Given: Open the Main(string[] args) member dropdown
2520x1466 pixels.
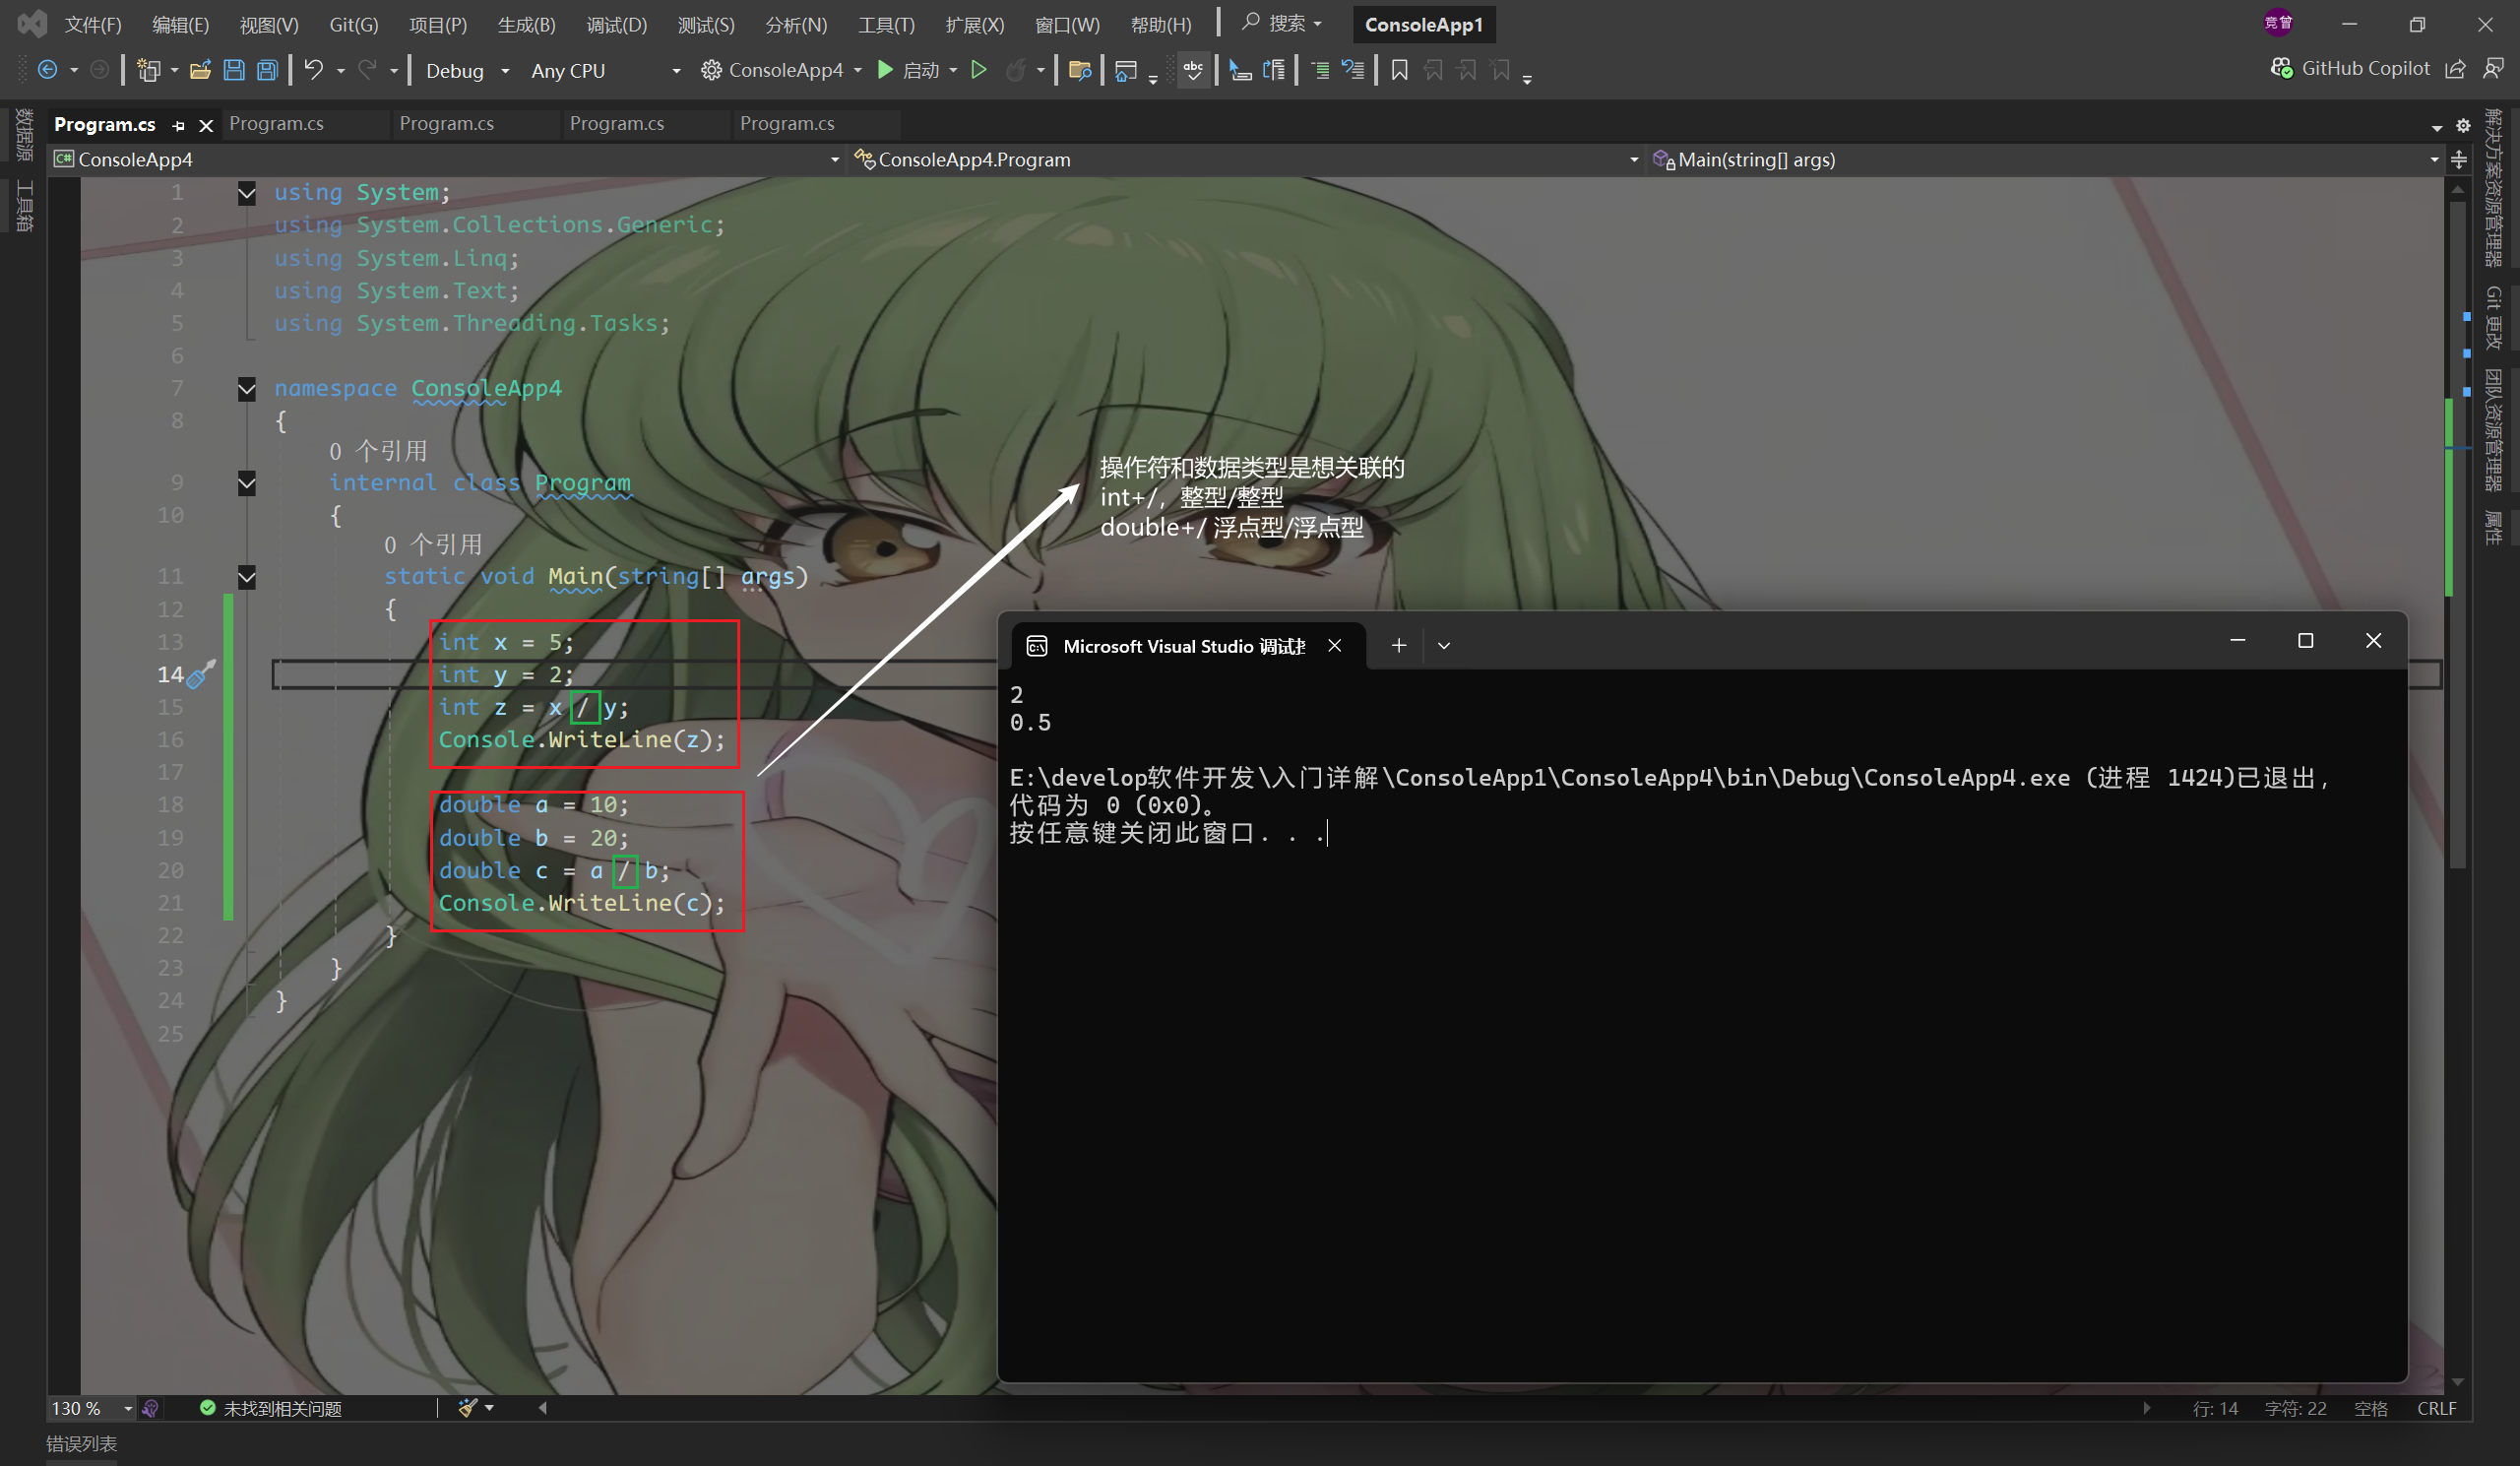Looking at the screenshot, I should 2046,159.
